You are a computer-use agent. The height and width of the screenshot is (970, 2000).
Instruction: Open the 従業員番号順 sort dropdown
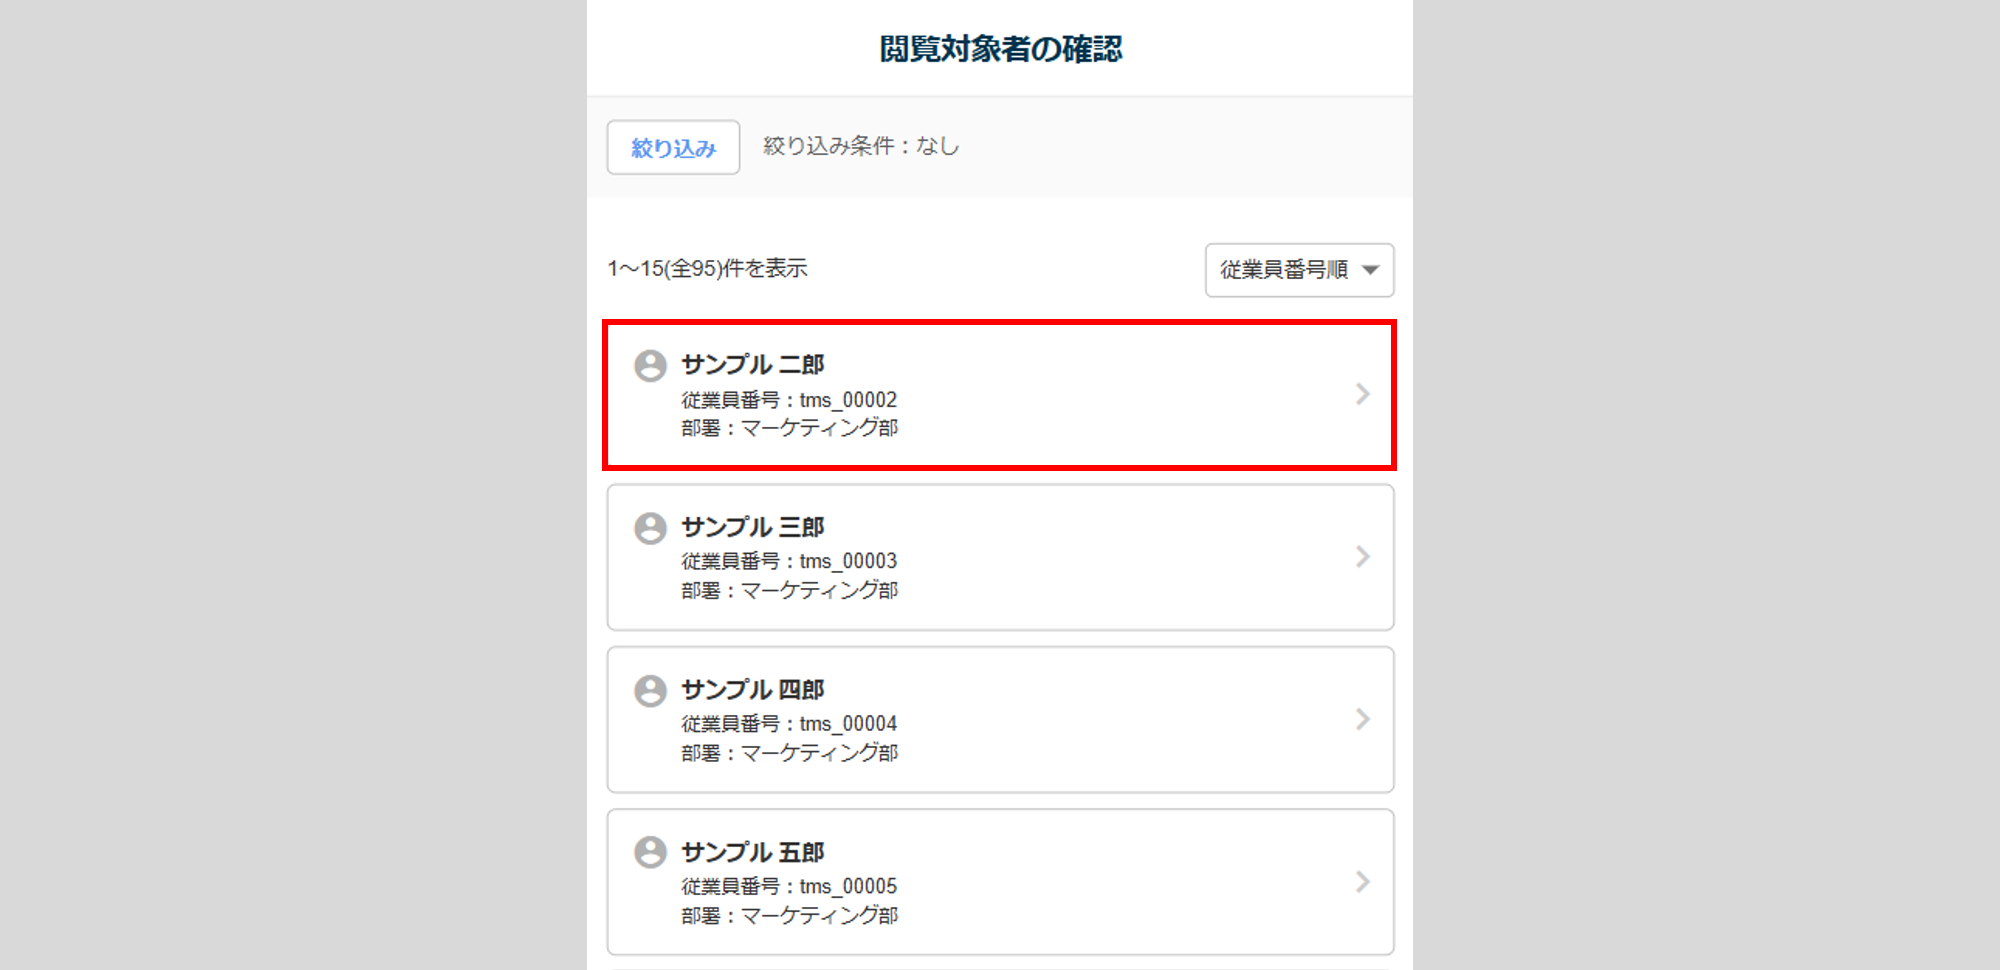(1298, 270)
